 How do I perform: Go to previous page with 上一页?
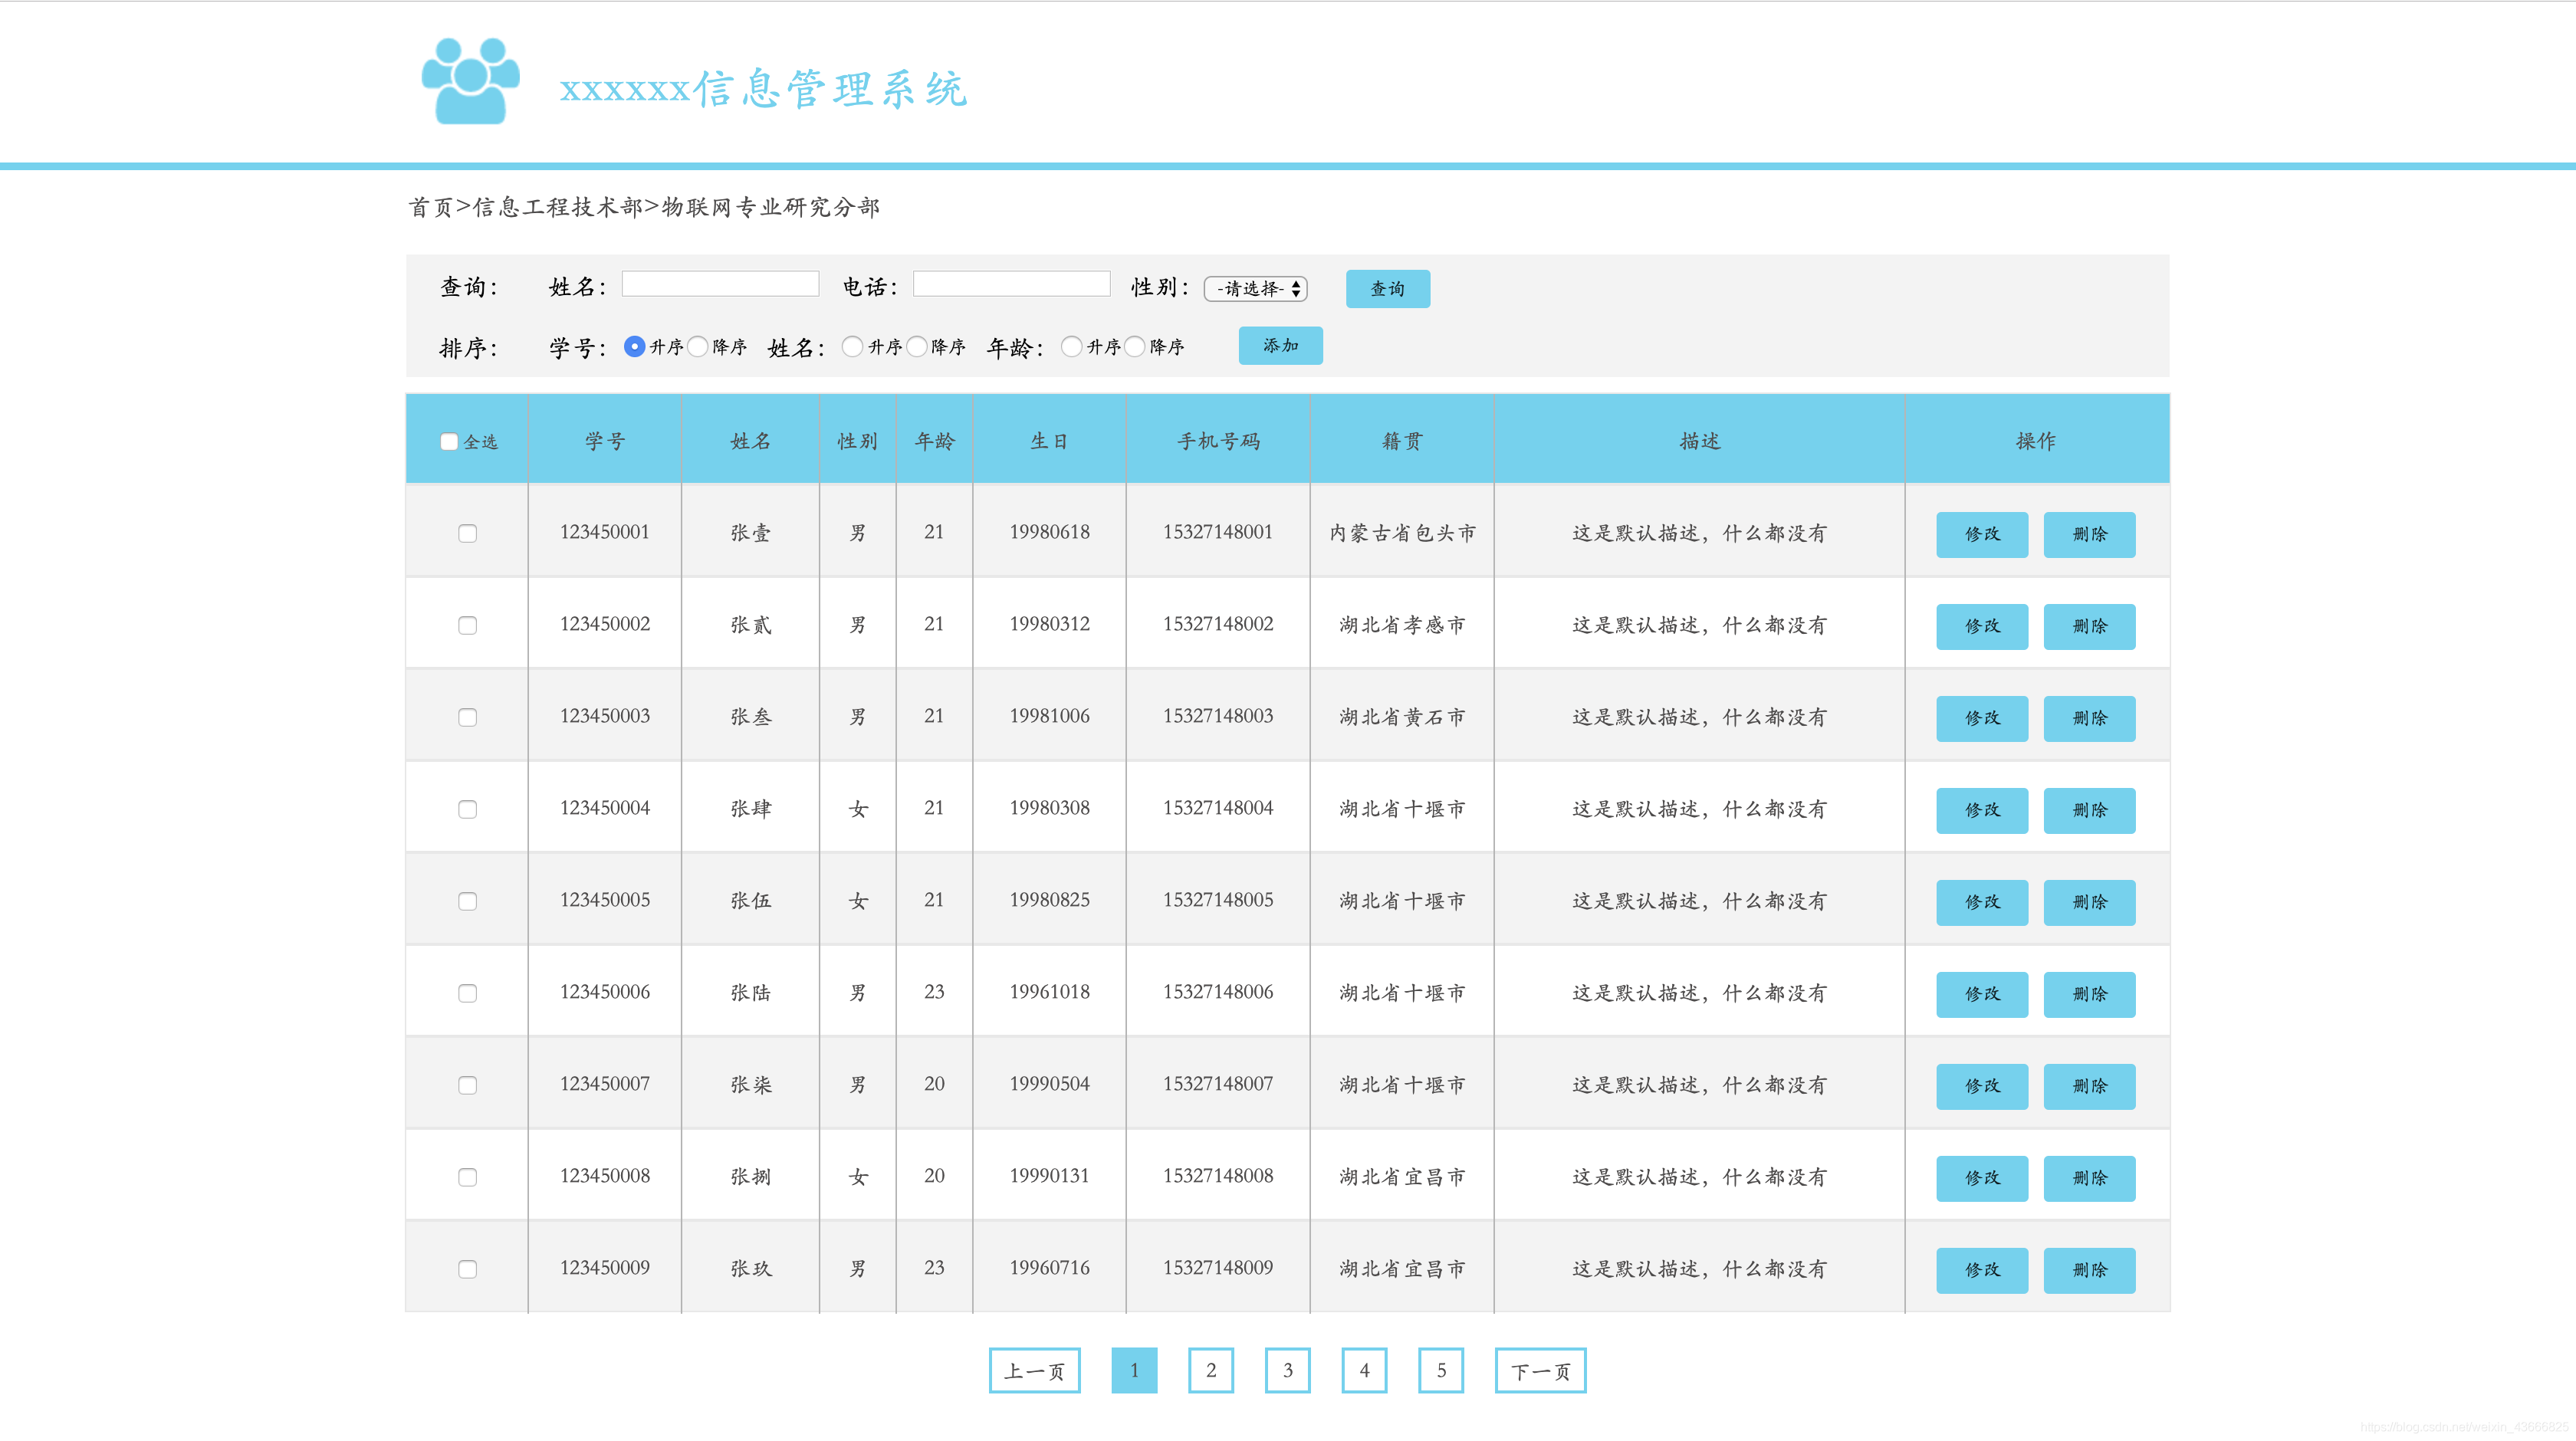coord(1034,1370)
